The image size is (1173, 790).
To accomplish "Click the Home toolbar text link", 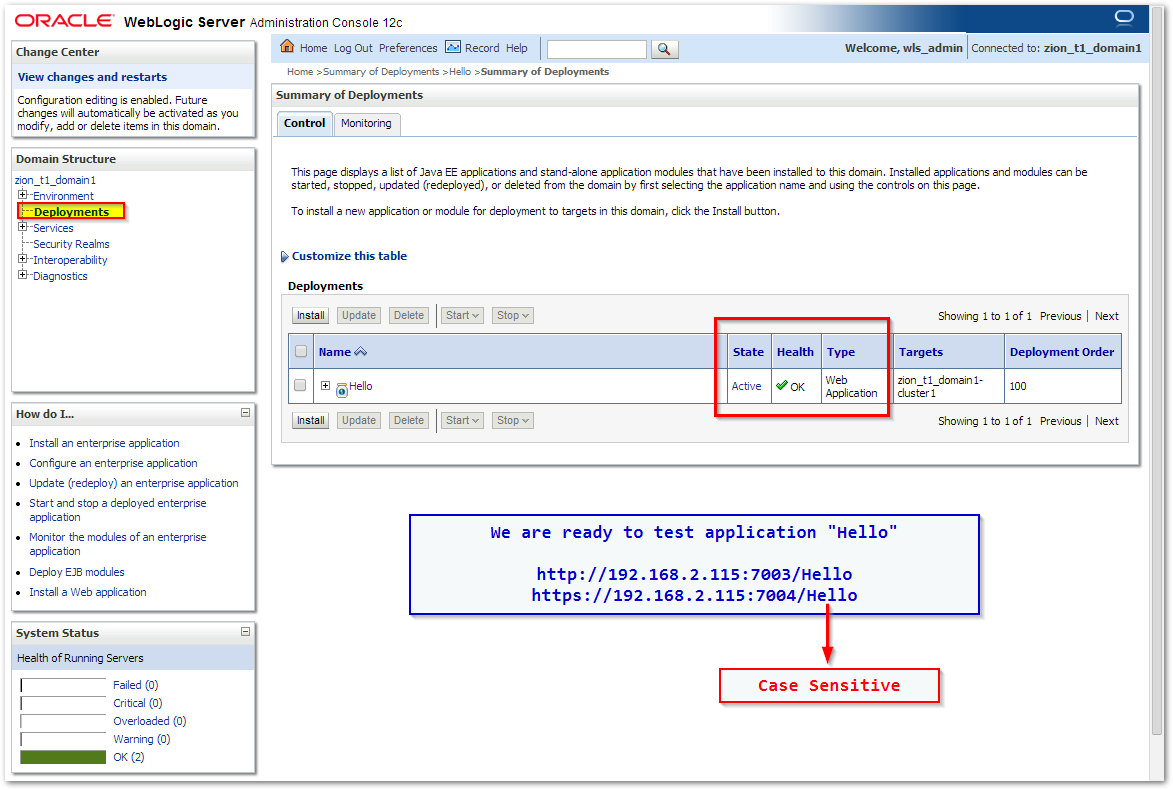I will 313,48.
